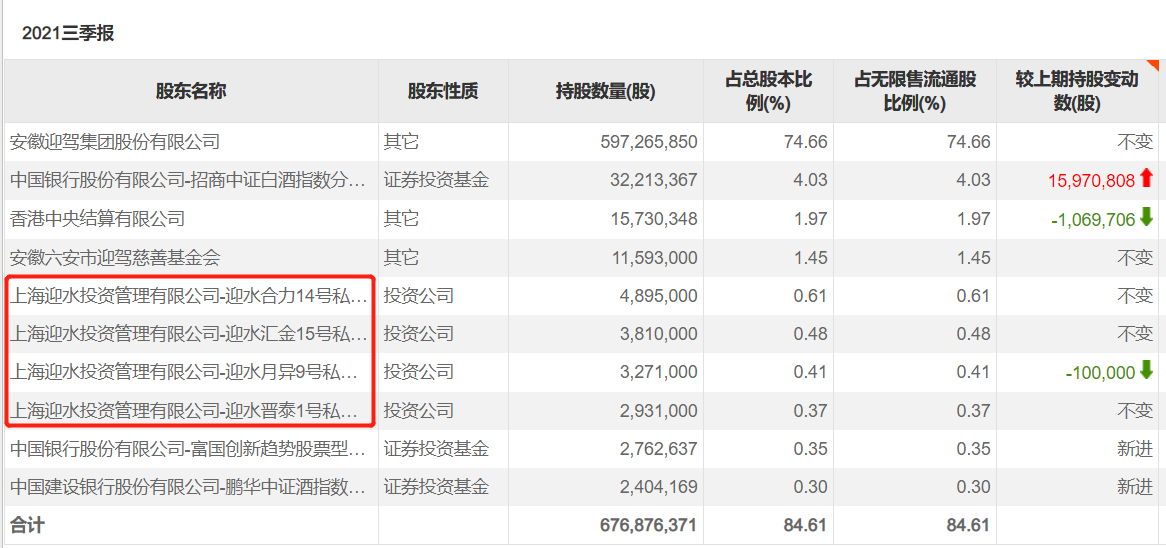1166x548 pixels.
Task: Click 新进 in the 富国创新趋势 row
Action: [x=1136, y=448]
